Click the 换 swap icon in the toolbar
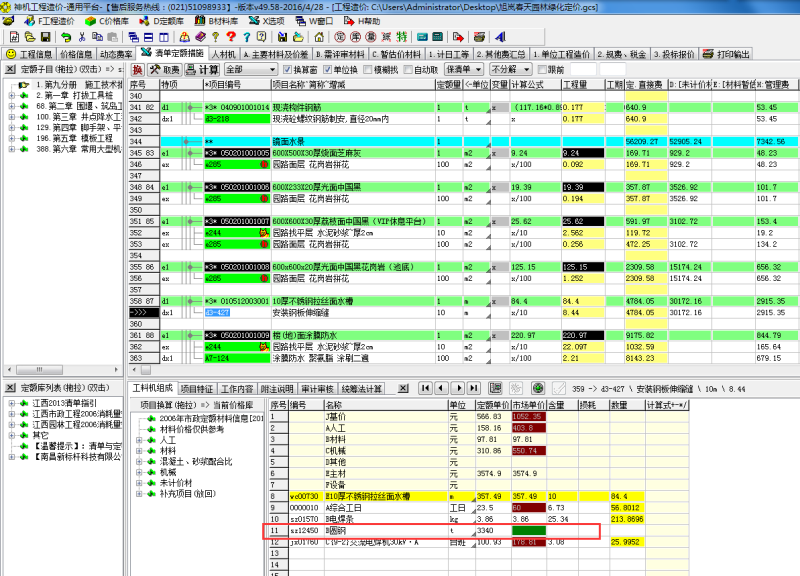The height and width of the screenshot is (576, 800). click(138, 70)
